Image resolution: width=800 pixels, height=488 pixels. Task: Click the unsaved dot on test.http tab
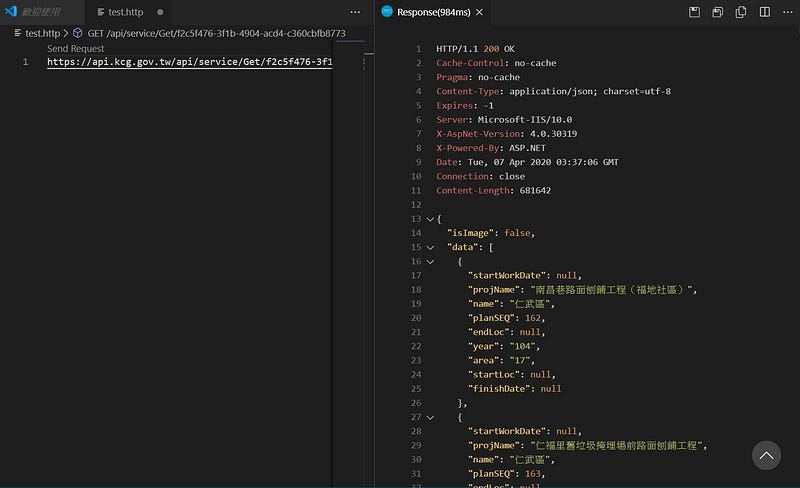pos(160,12)
